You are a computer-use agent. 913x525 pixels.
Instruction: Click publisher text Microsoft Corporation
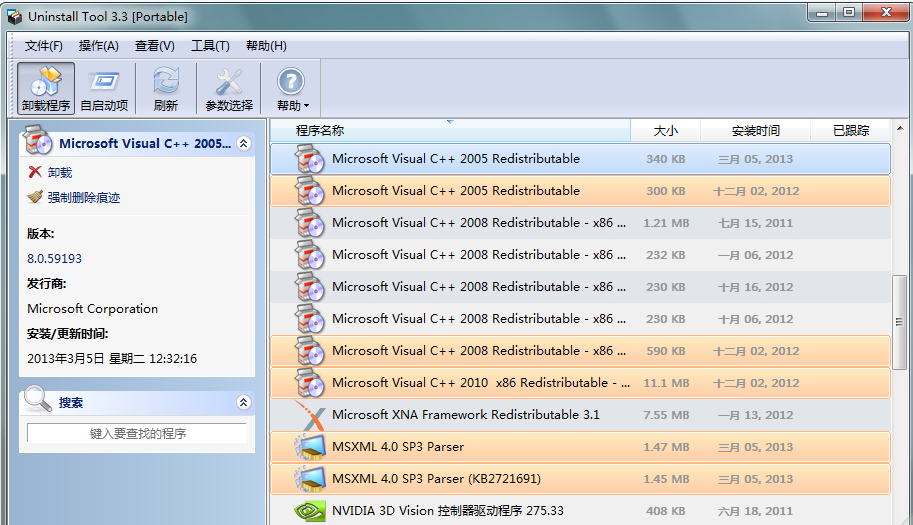tap(93, 308)
